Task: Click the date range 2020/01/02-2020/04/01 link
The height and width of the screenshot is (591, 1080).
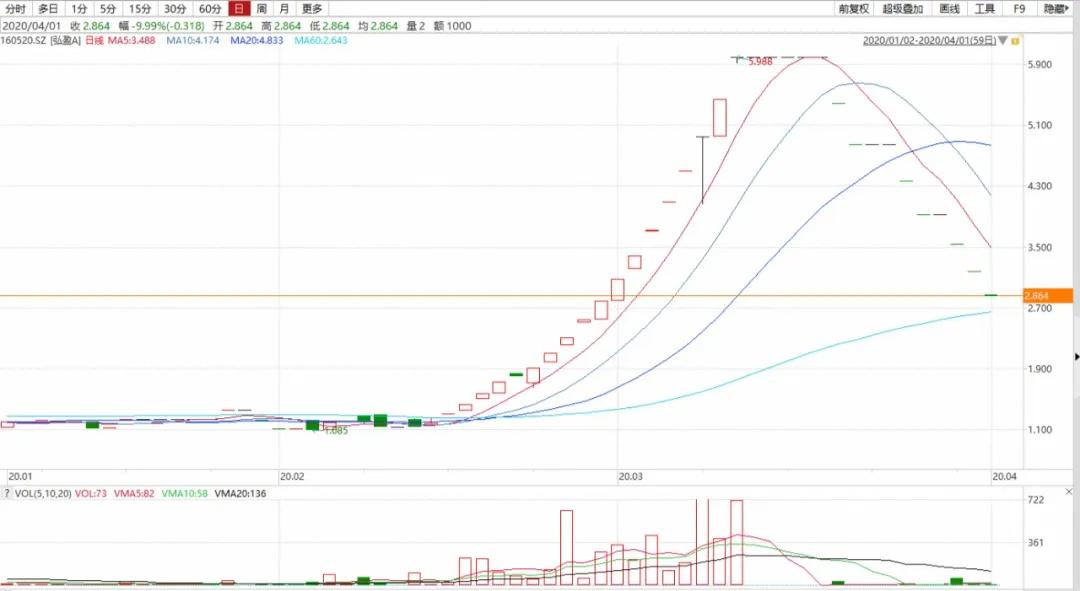Action: (929, 41)
